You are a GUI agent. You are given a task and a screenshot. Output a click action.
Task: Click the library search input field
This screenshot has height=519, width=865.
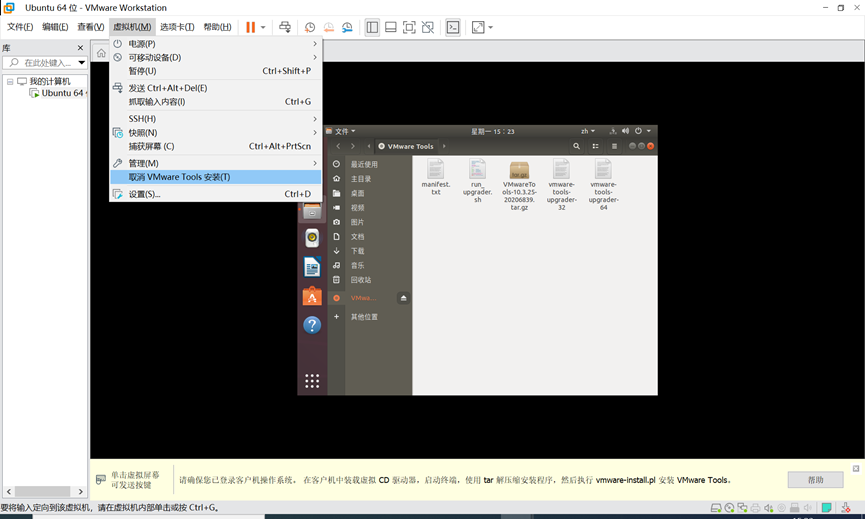[45, 63]
